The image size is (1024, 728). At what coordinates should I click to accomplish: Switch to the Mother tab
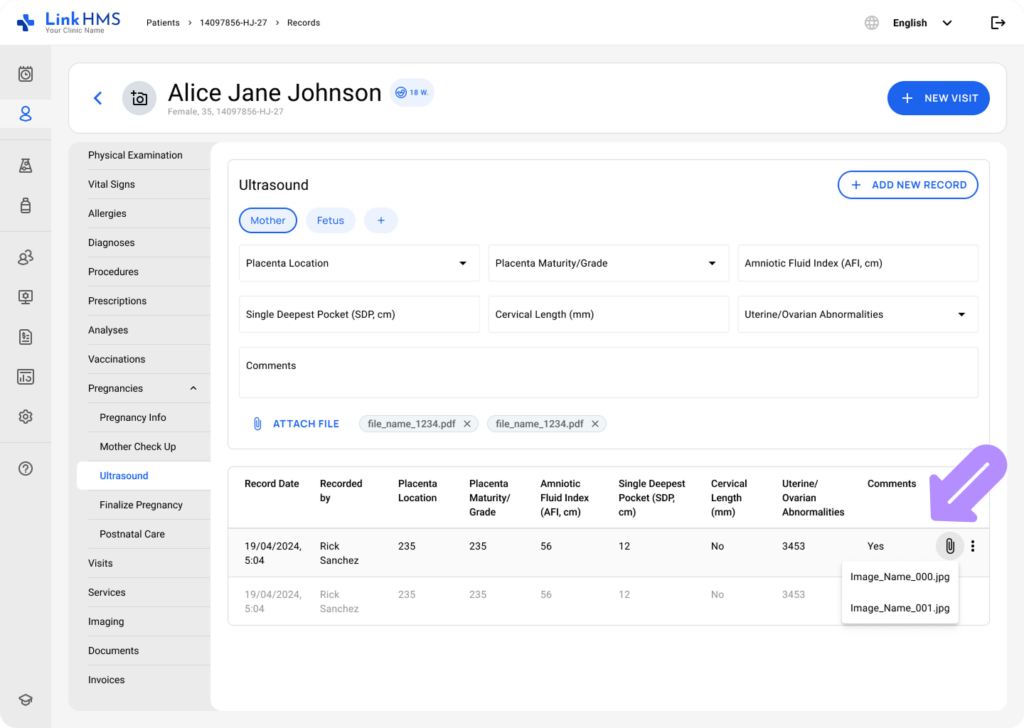[268, 221]
